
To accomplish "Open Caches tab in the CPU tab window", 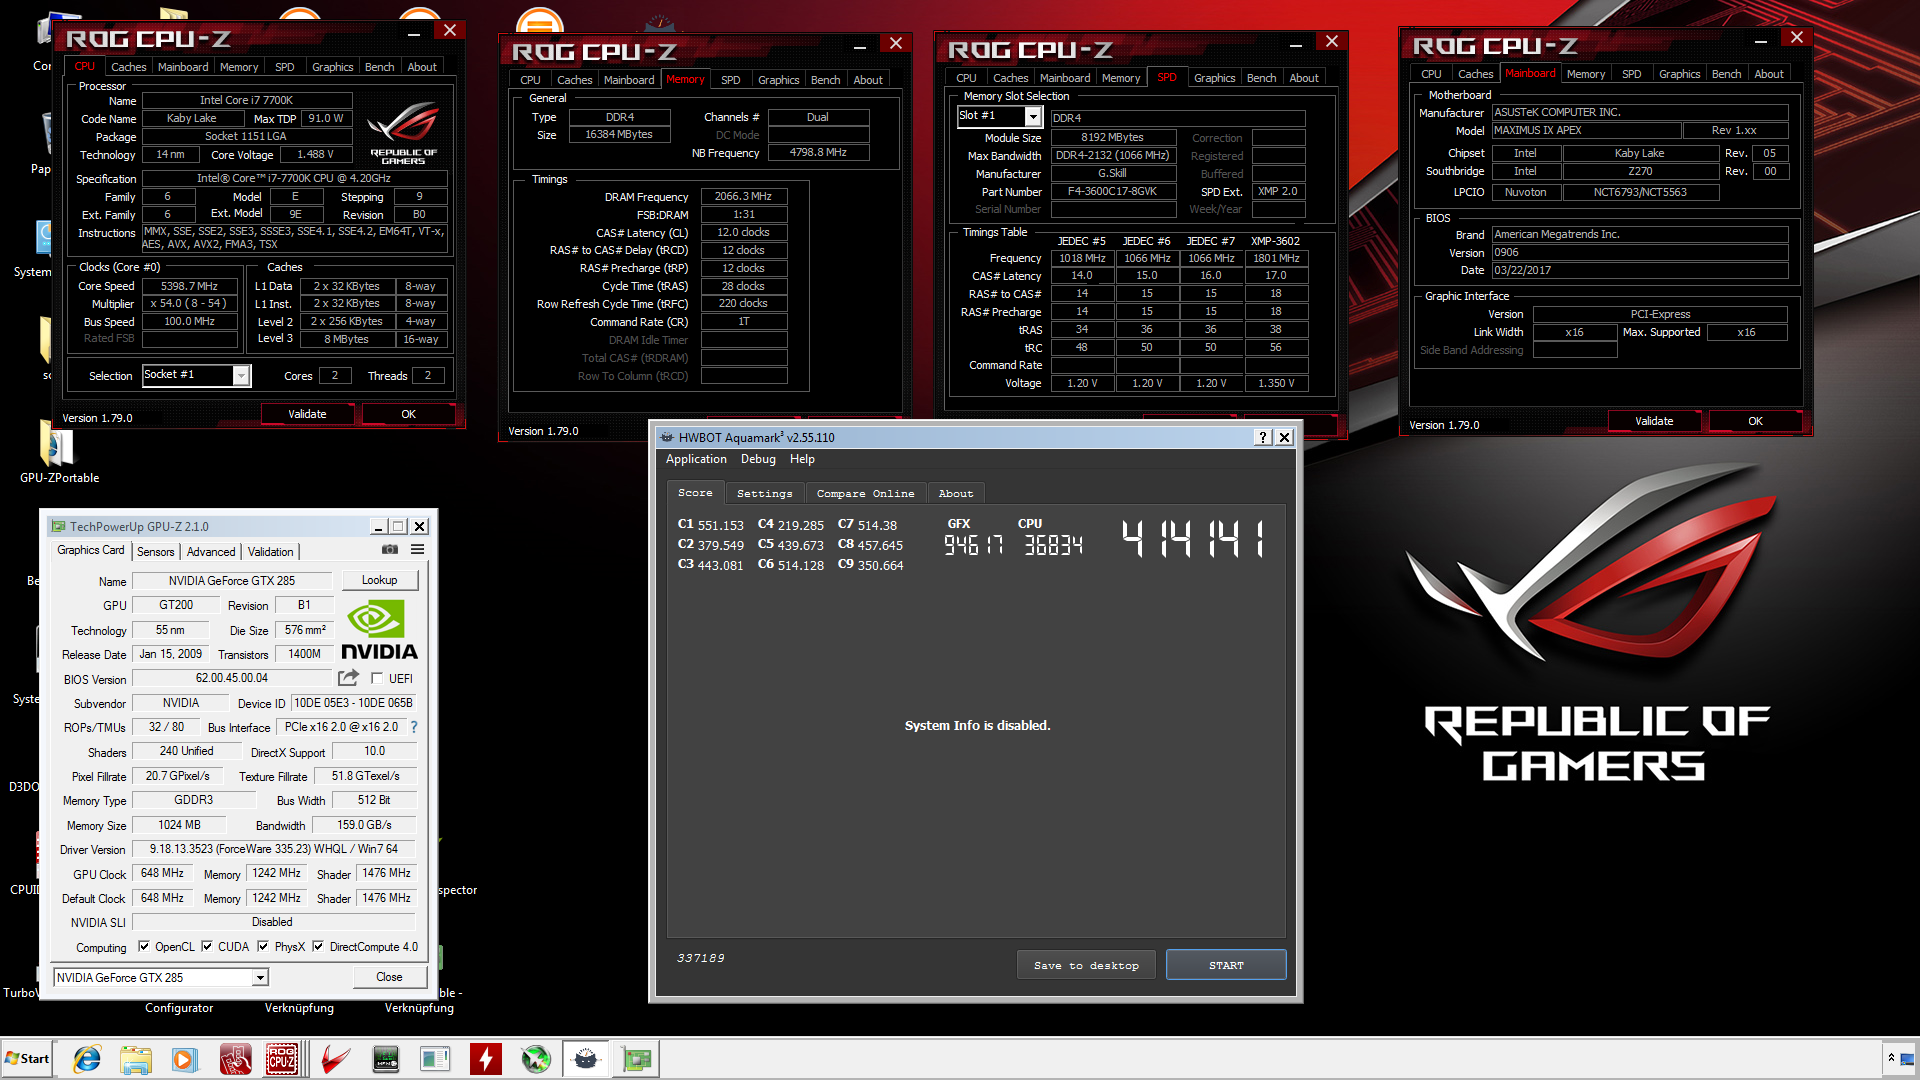I will coord(128,67).
